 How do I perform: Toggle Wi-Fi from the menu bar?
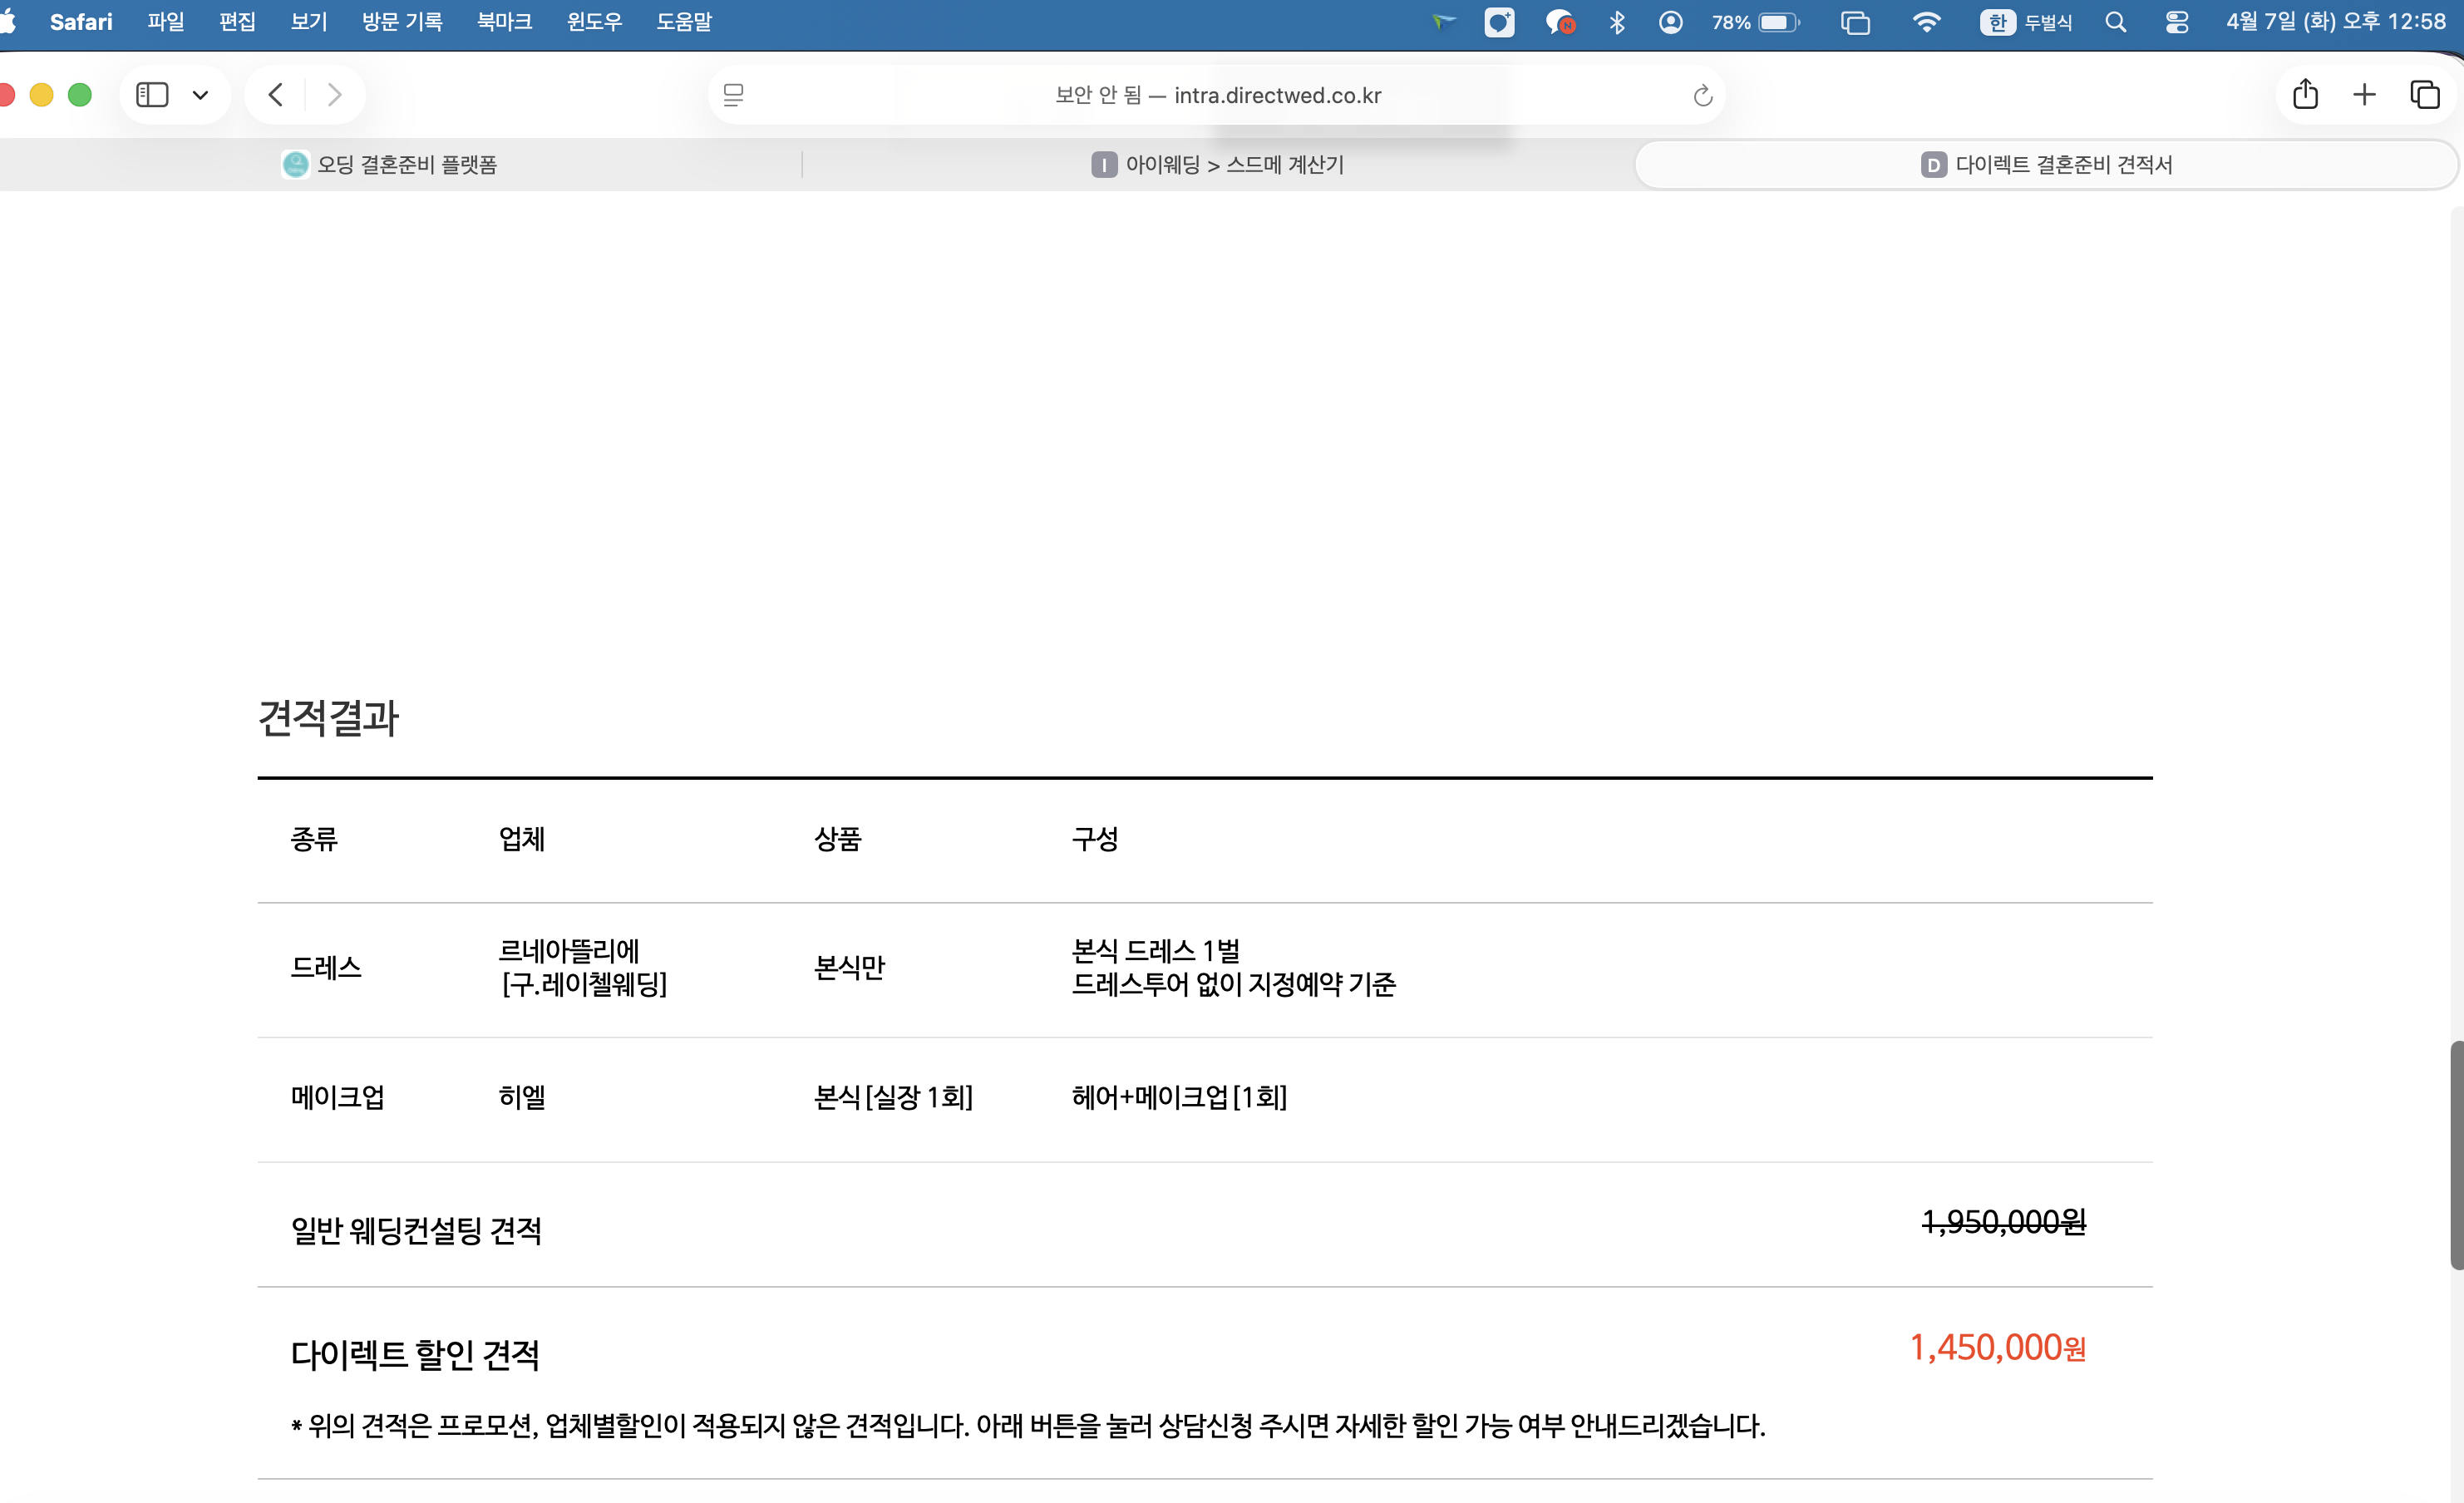tap(1925, 22)
